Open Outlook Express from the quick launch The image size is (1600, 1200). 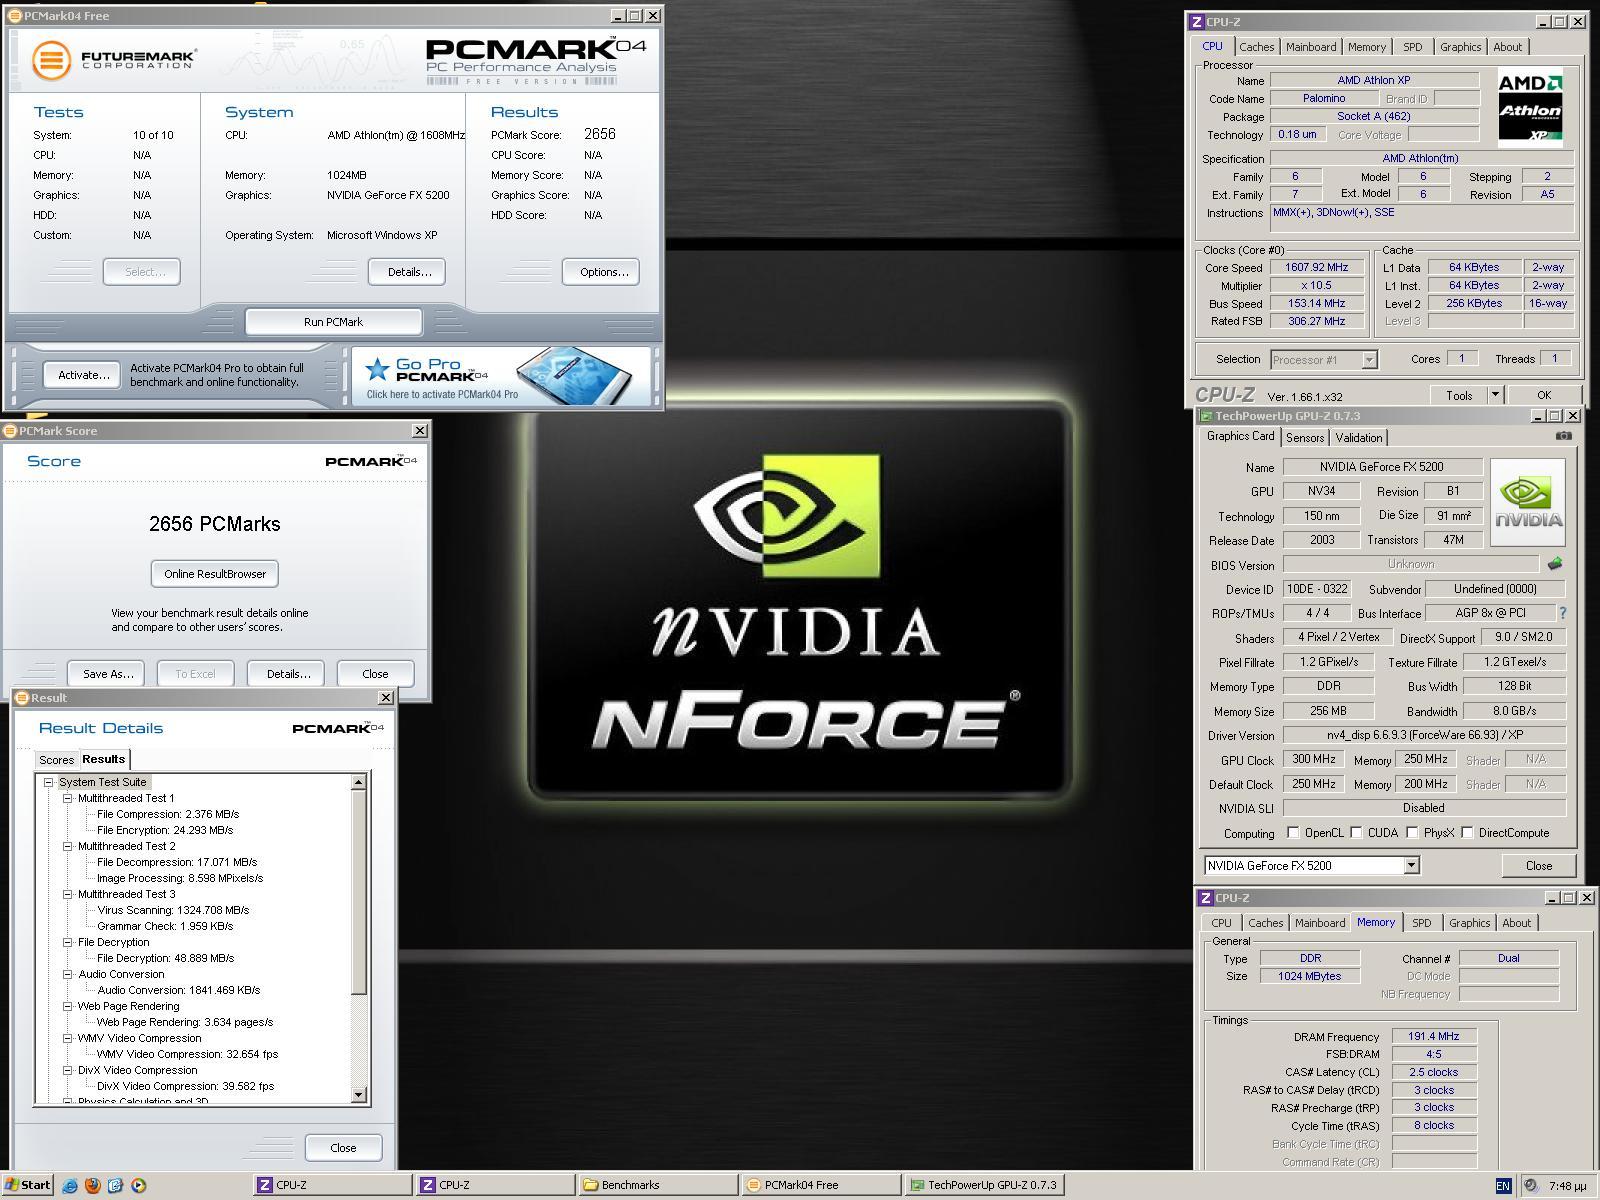pyautogui.click(x=116, y=1185)
